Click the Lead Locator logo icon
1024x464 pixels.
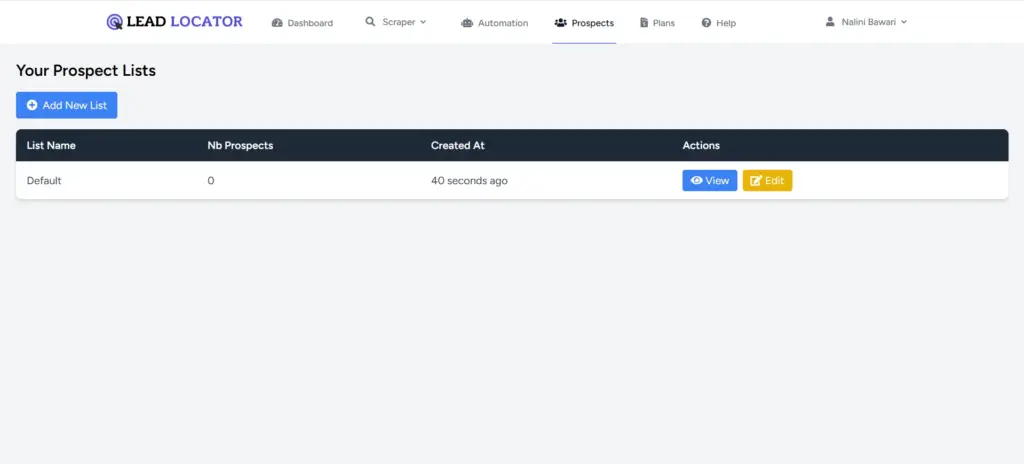coord(115,22)
